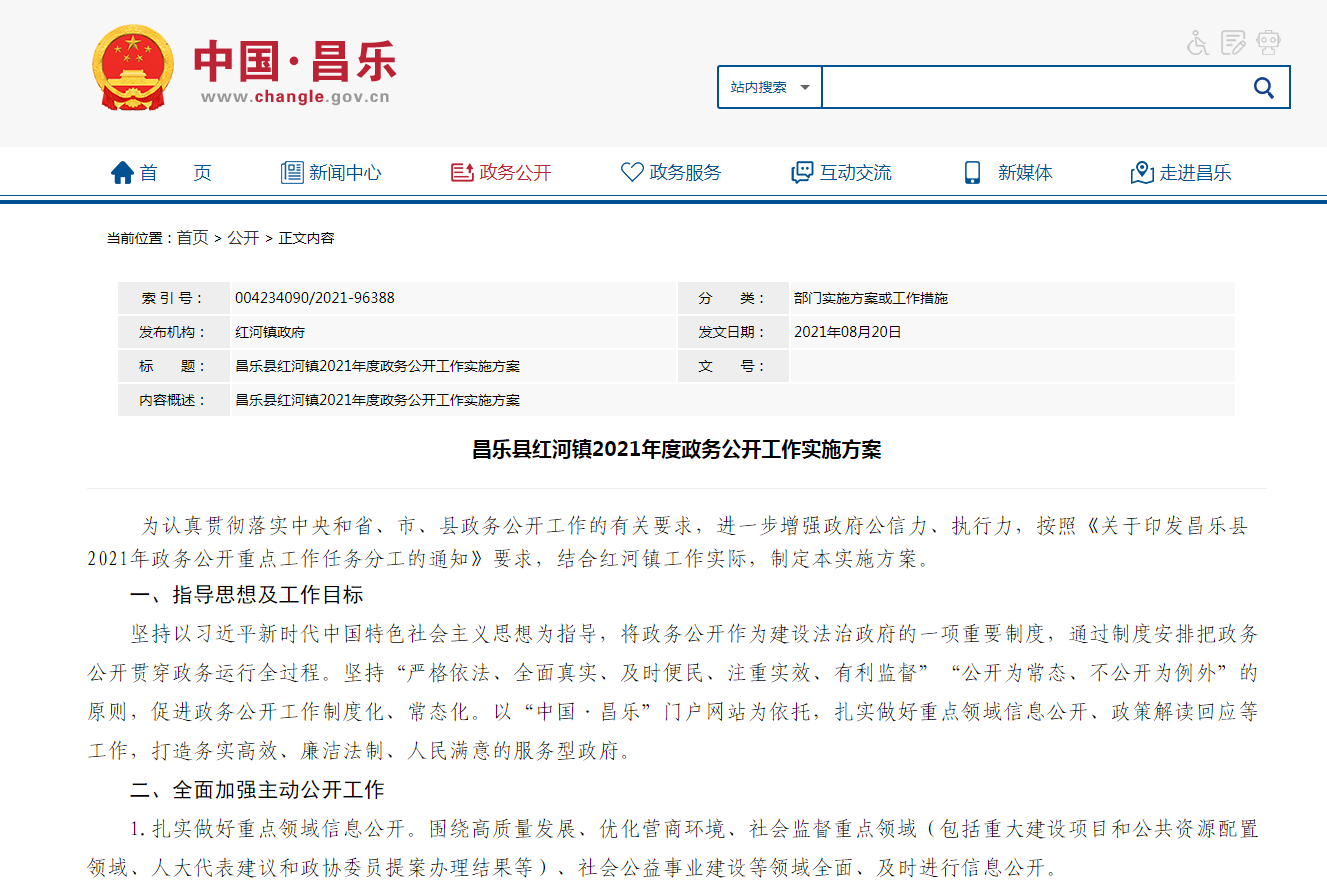The width and height of the screenshot is (1327, 890).
Task: Focus the site search text field
Action: (x=1029, y=88)
